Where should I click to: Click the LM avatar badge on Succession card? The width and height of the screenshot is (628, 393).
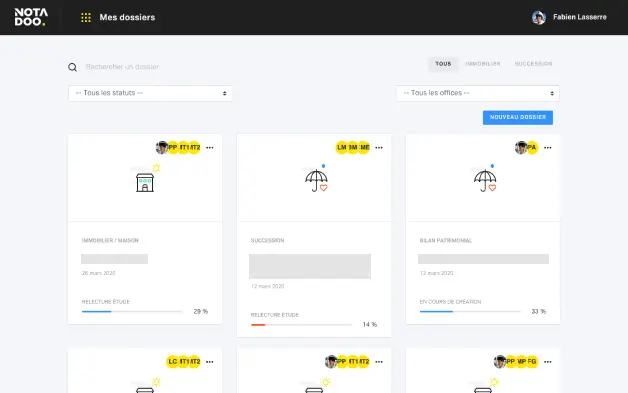click(342, 147)
